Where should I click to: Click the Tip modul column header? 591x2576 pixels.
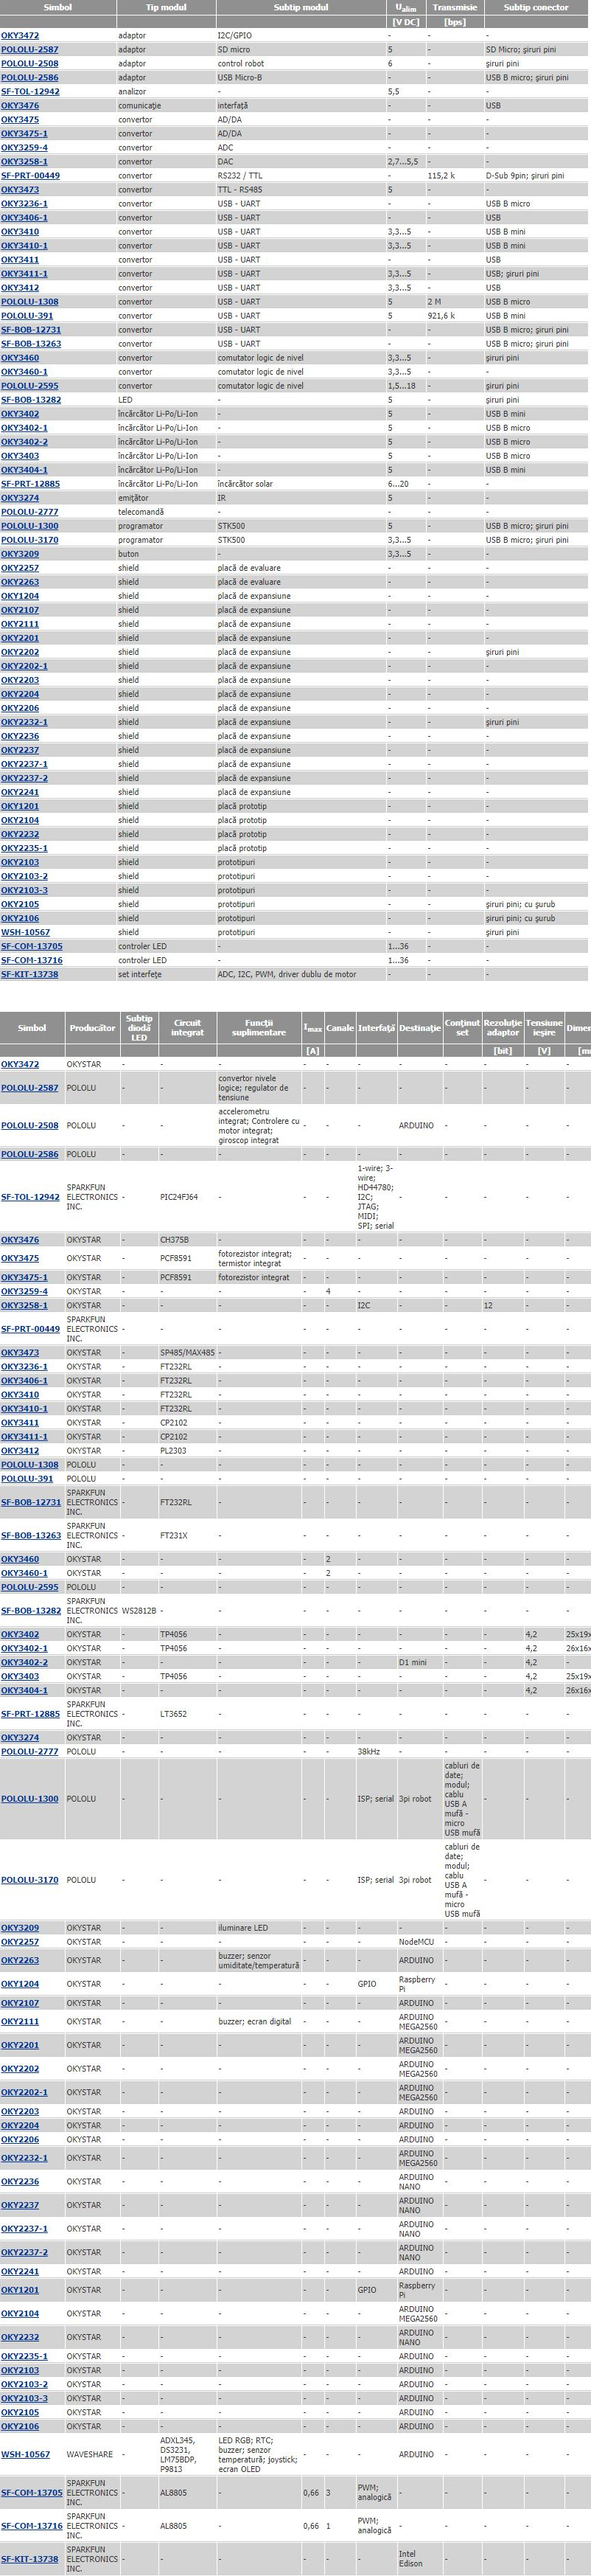(166, 7)
